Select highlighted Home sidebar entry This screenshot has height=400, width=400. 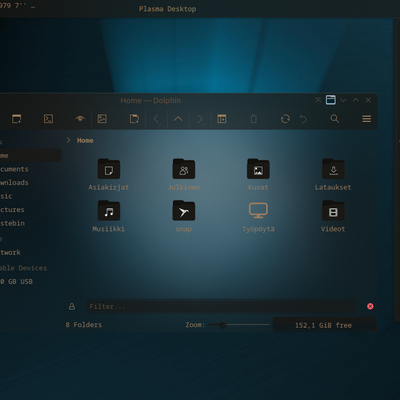pos(30,156)
